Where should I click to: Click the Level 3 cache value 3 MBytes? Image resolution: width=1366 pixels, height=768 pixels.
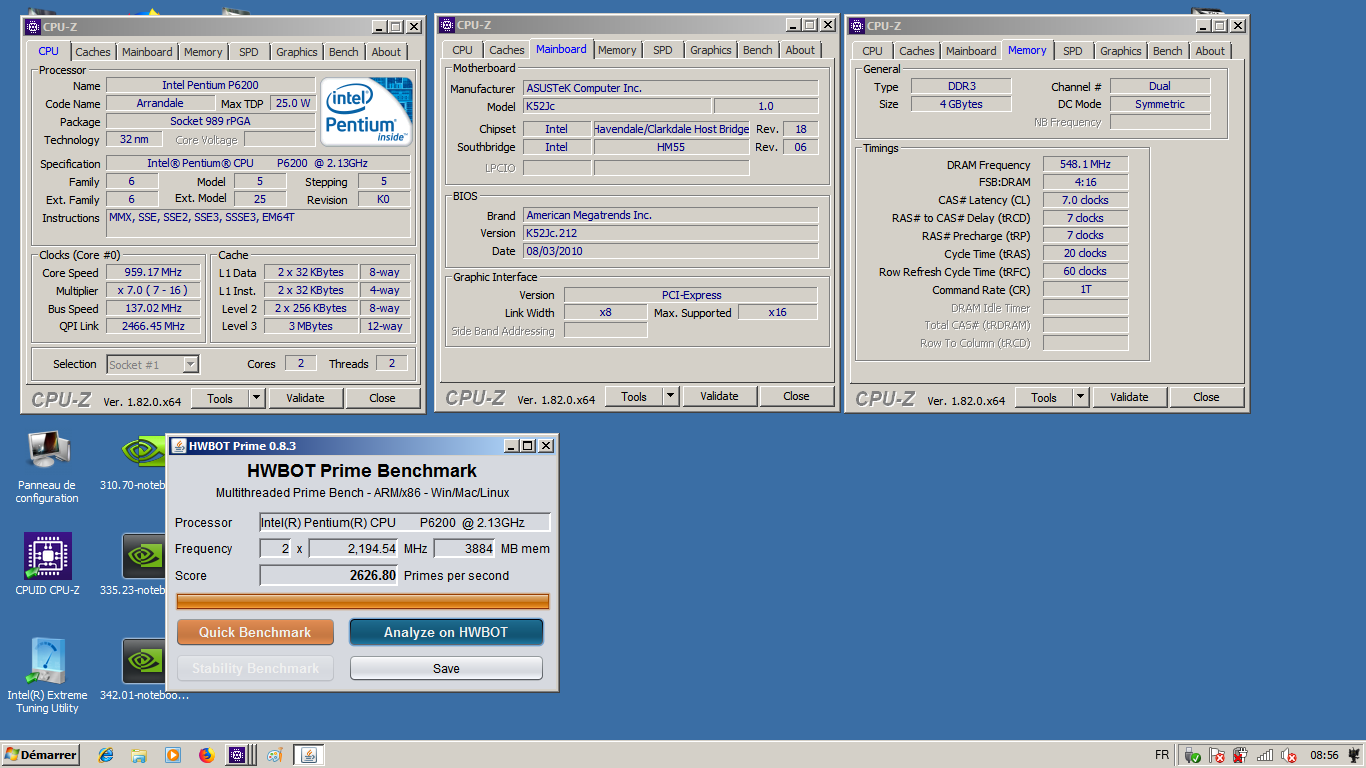[x=311, y=326]
